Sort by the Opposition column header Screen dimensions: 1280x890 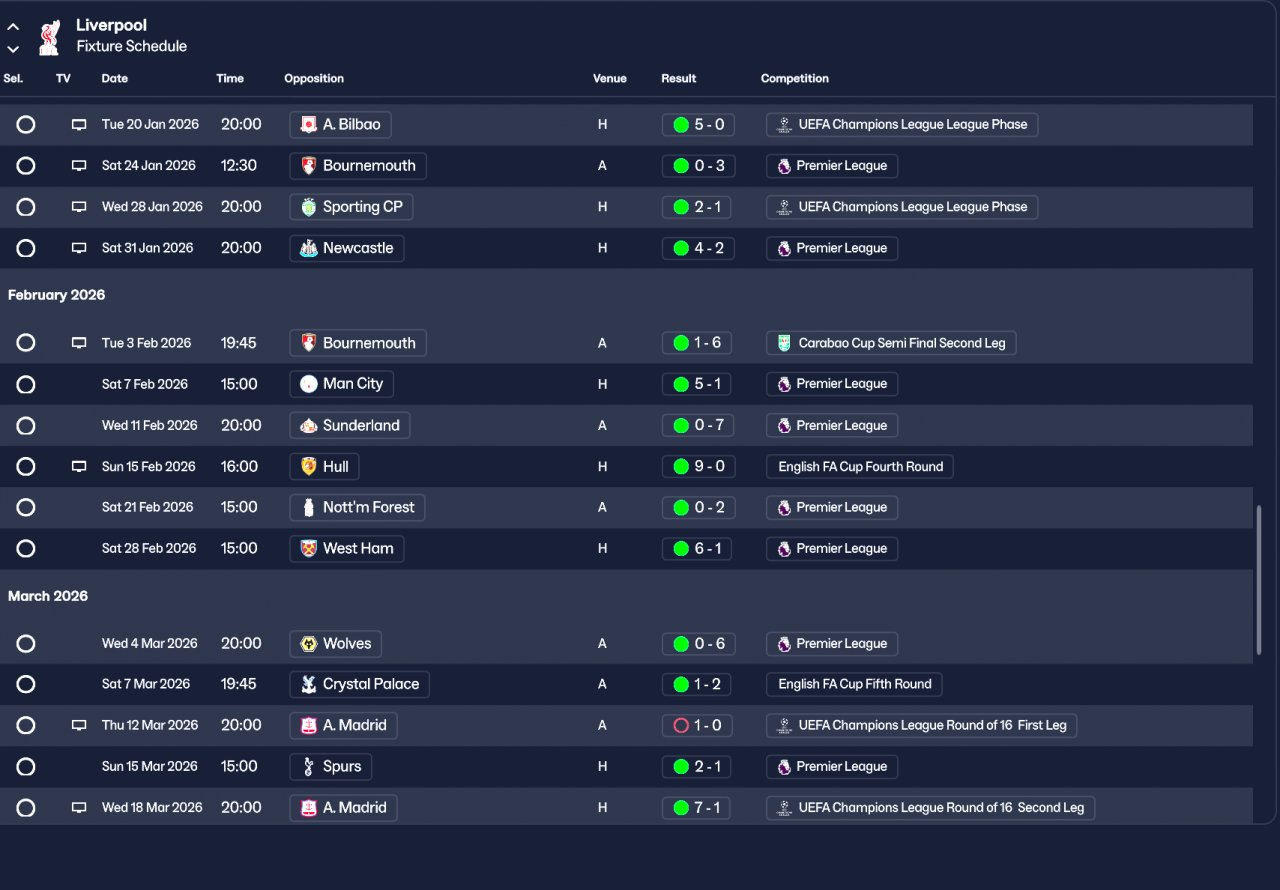314,78
